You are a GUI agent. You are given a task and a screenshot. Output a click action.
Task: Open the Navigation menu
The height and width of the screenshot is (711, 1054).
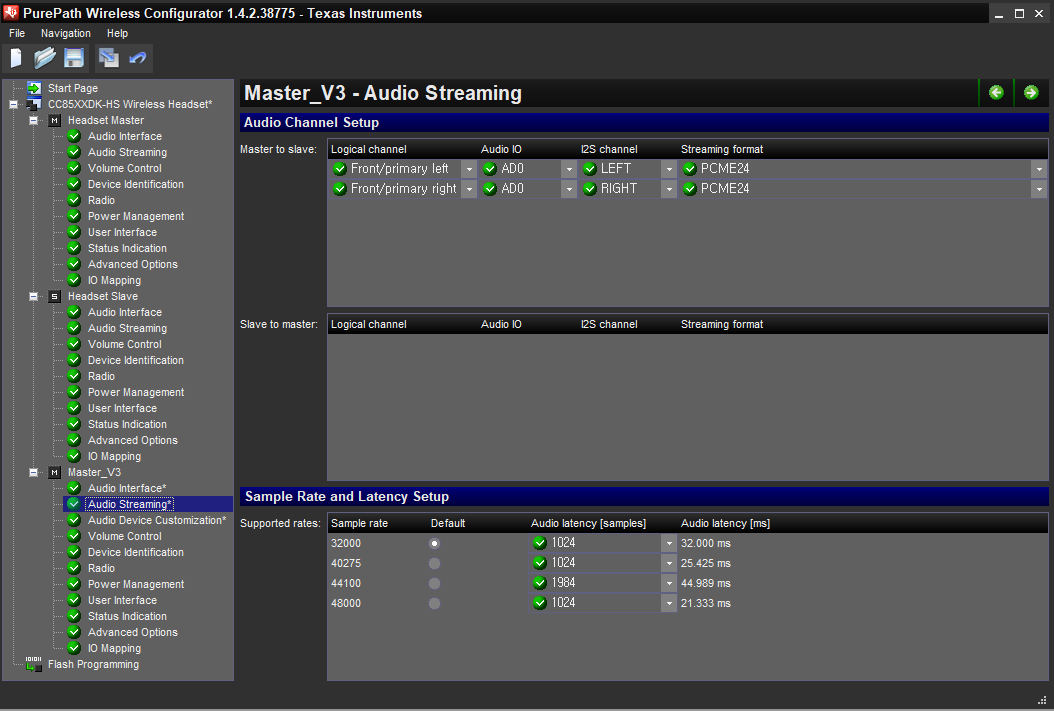tap(66, 33)
